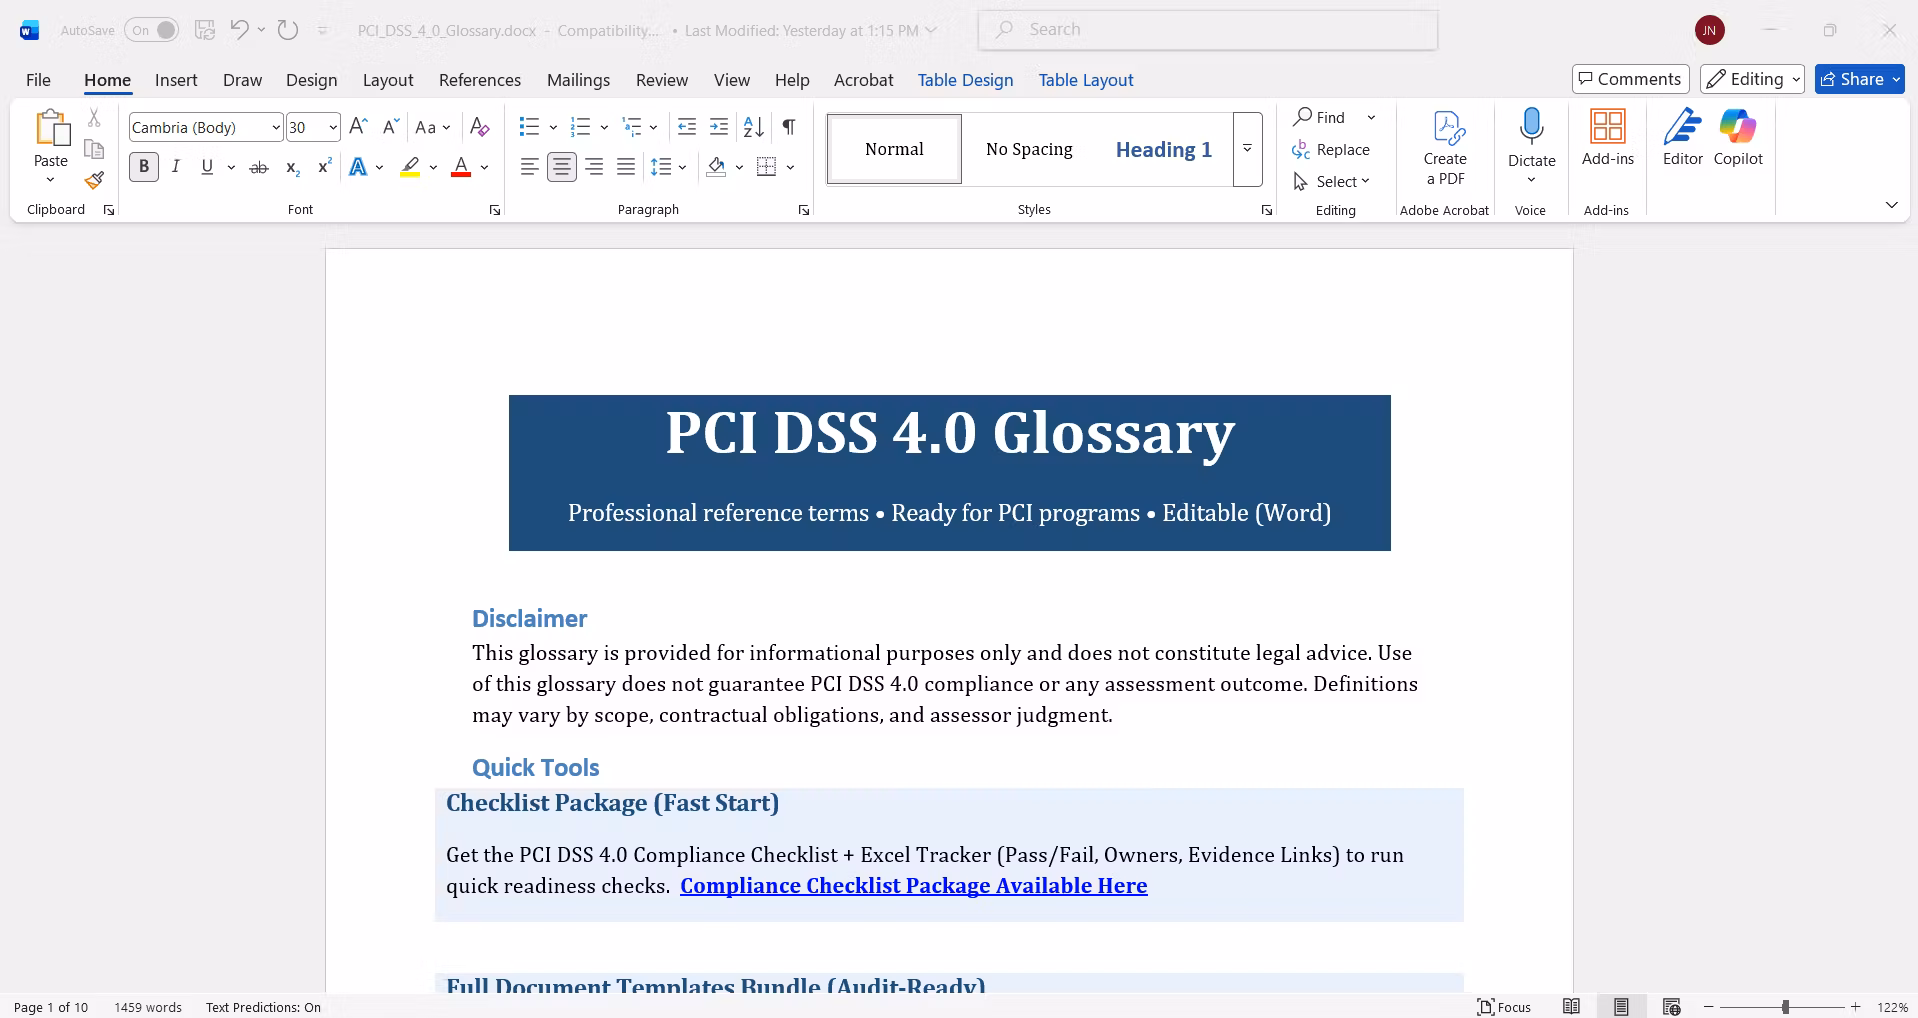This screenshot has height=1018, width=1918.
Task: Apply superscript formatting
Action: (324, 167)
